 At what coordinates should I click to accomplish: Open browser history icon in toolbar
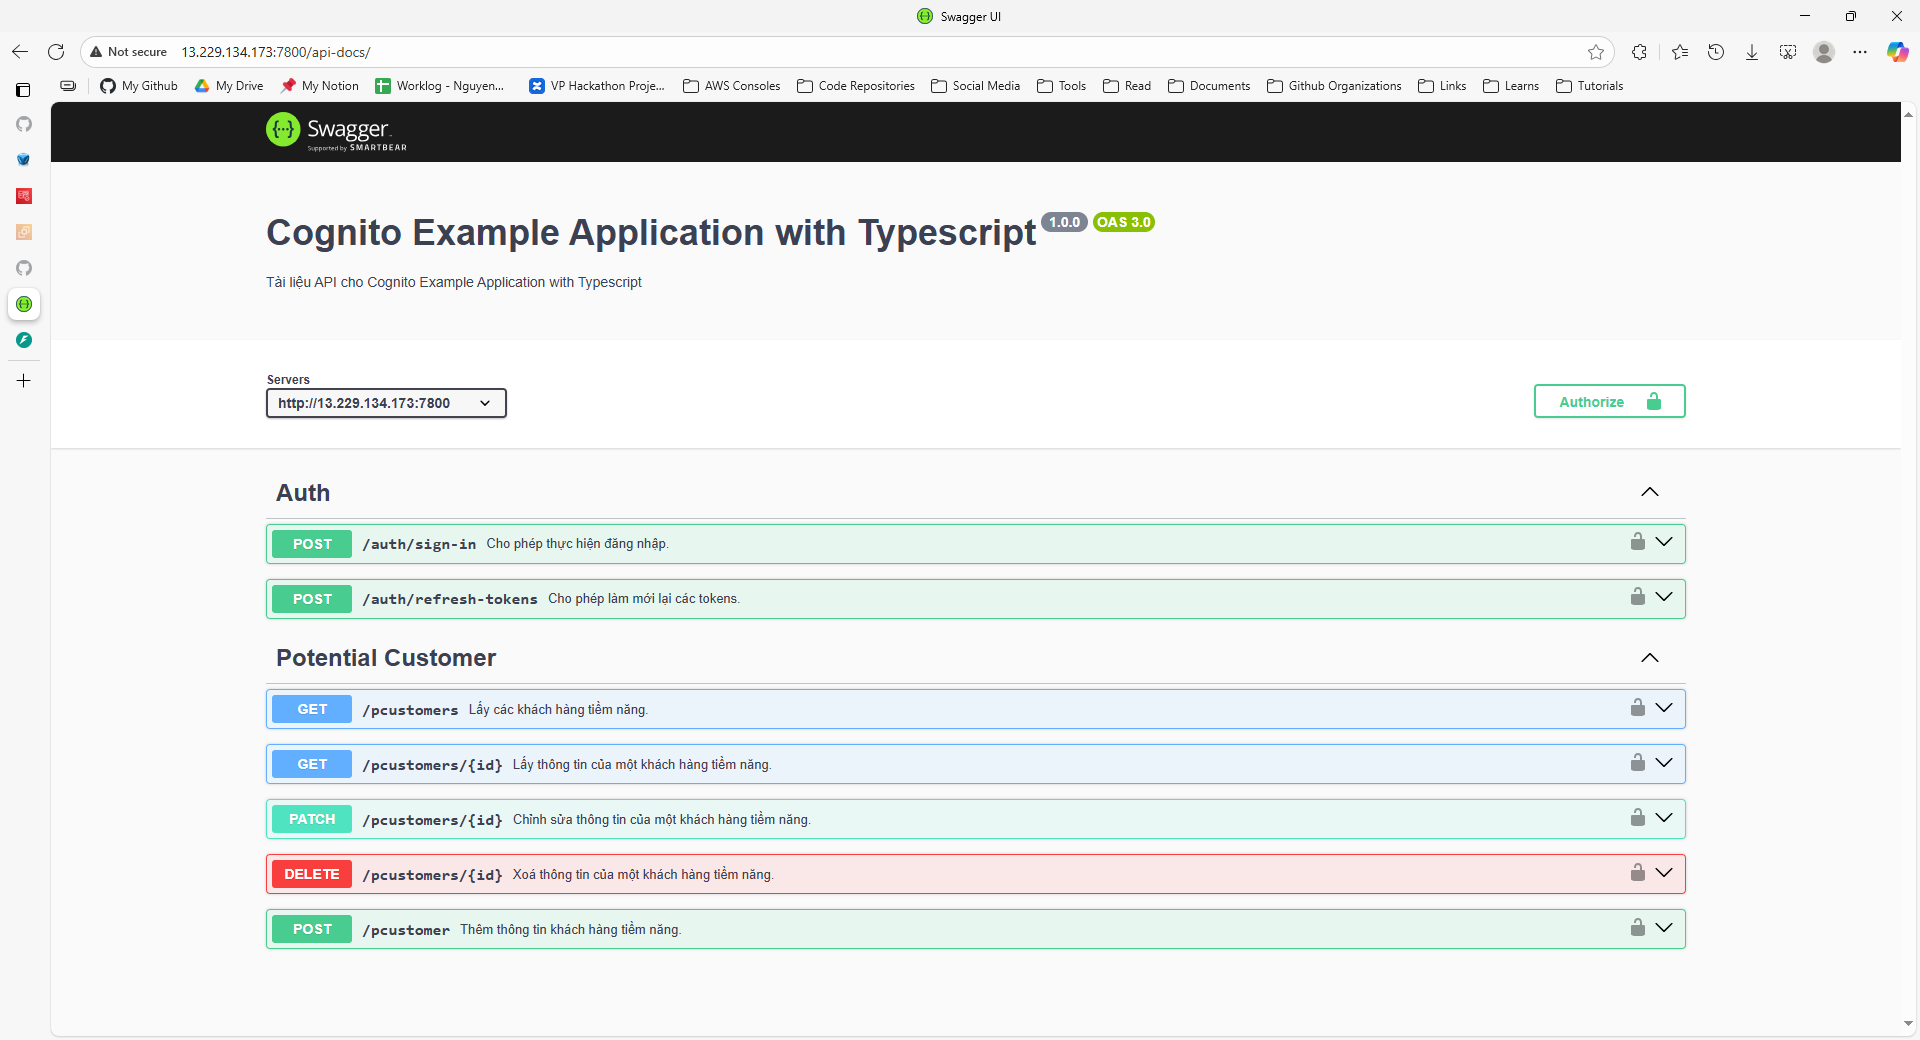pyautogui.click(x=1716, y=52)
